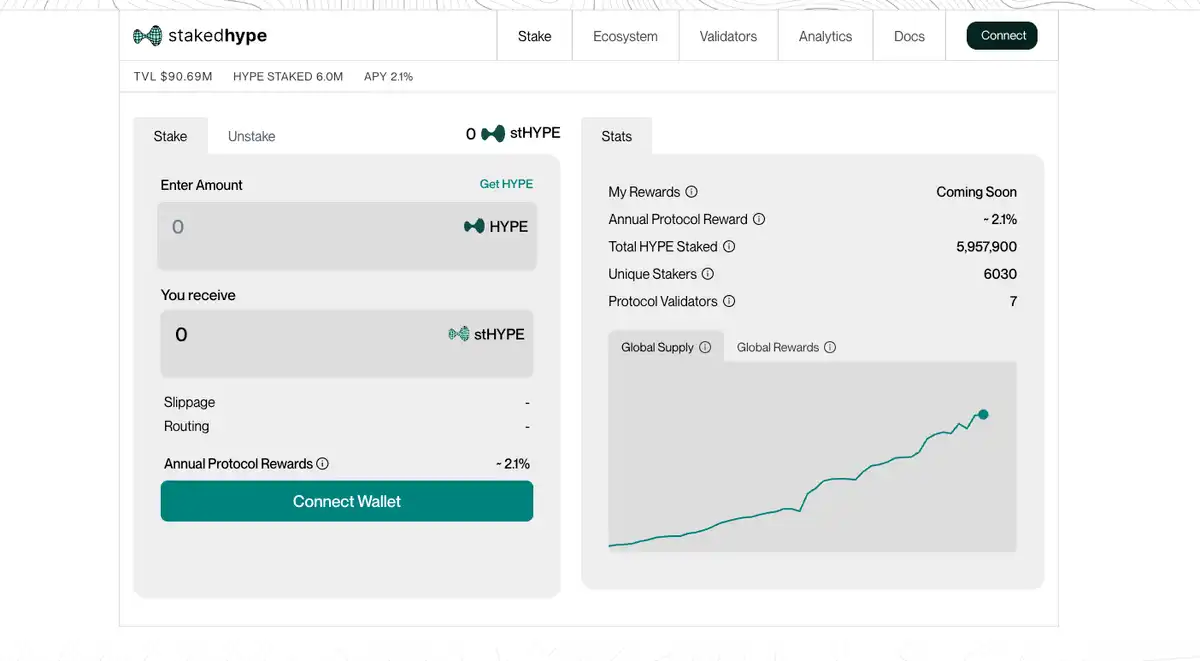Click the info icon next to Unique Stakers
This screenshot has width=1200, height=661.
coord(708,274)
